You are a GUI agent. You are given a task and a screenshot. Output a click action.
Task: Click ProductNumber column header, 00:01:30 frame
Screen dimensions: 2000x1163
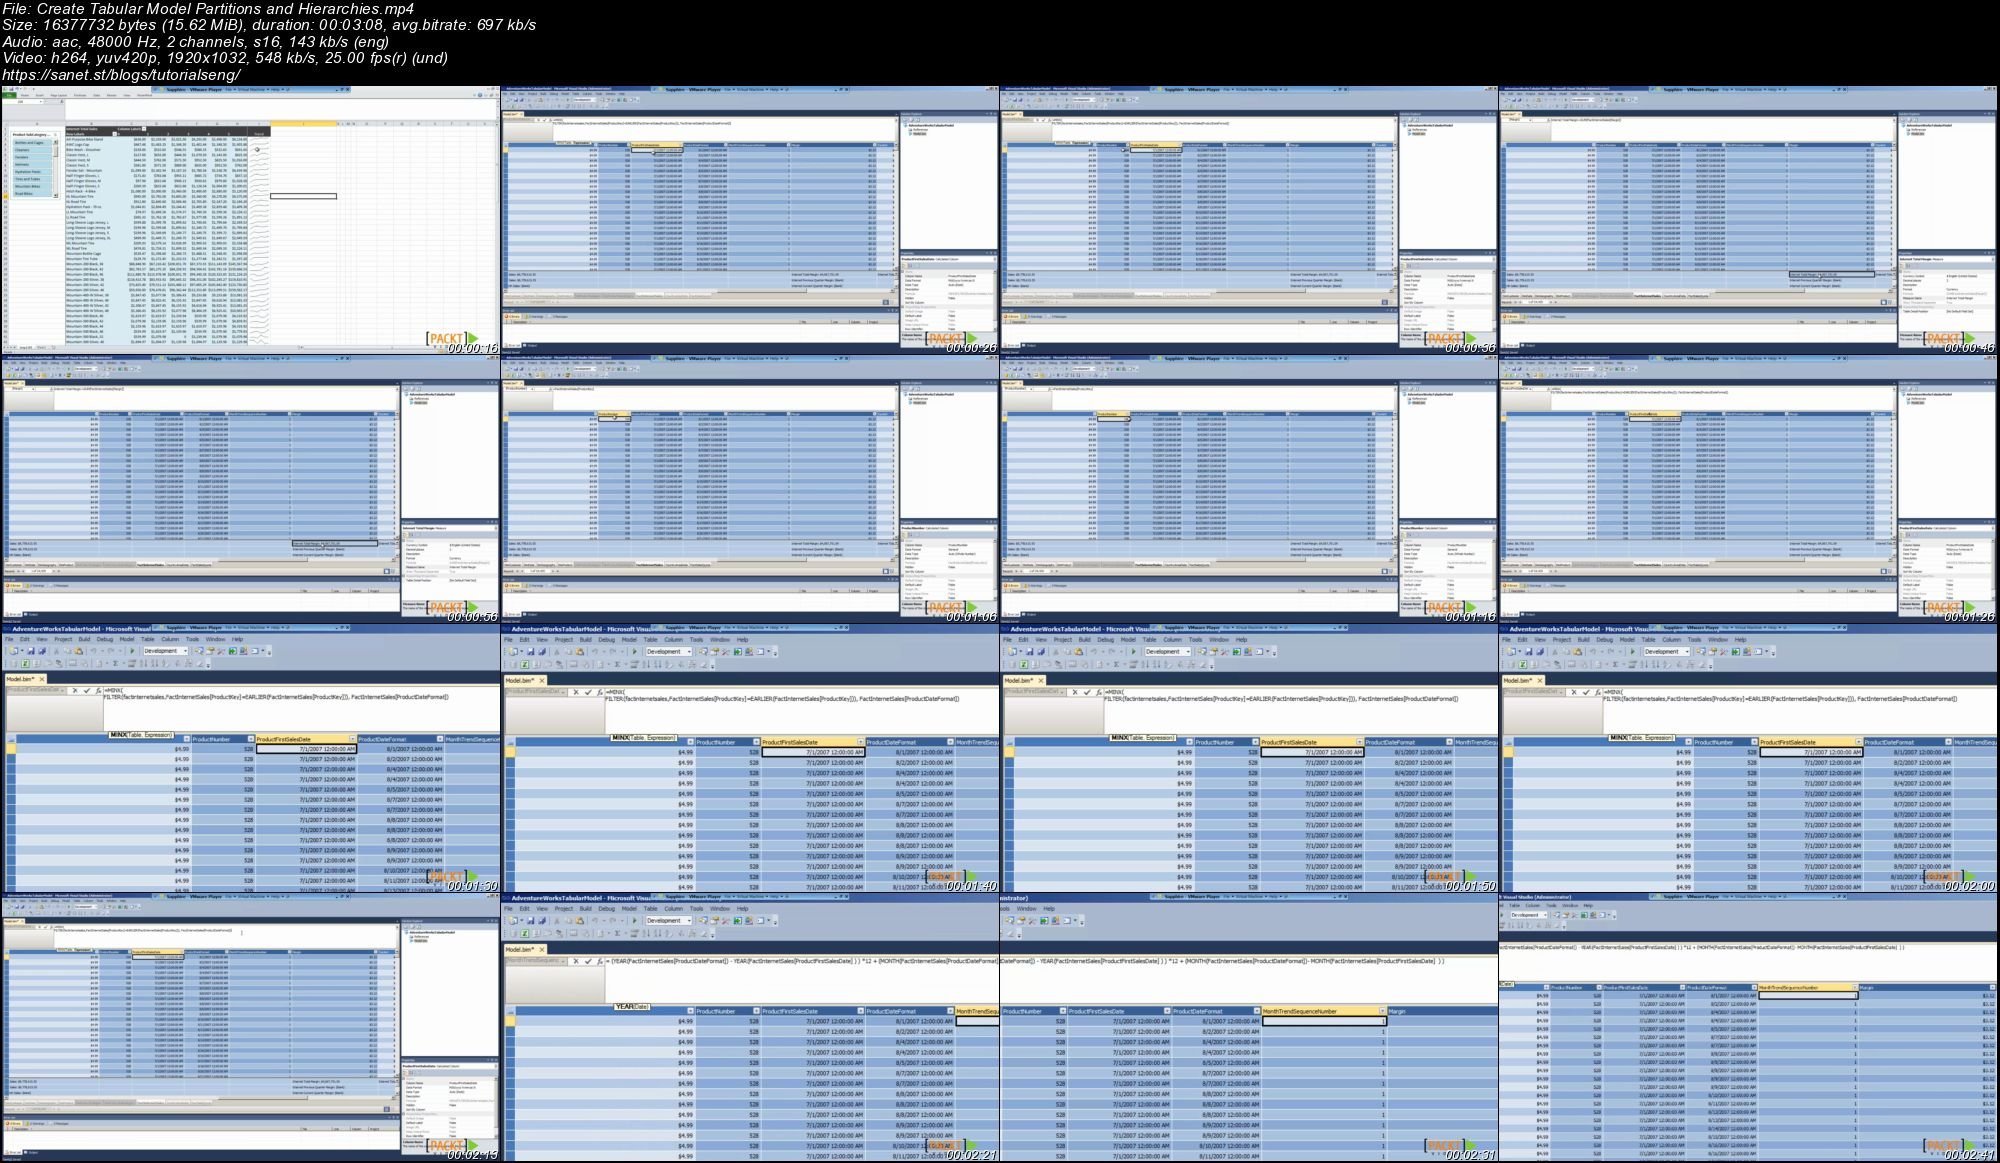223,739
